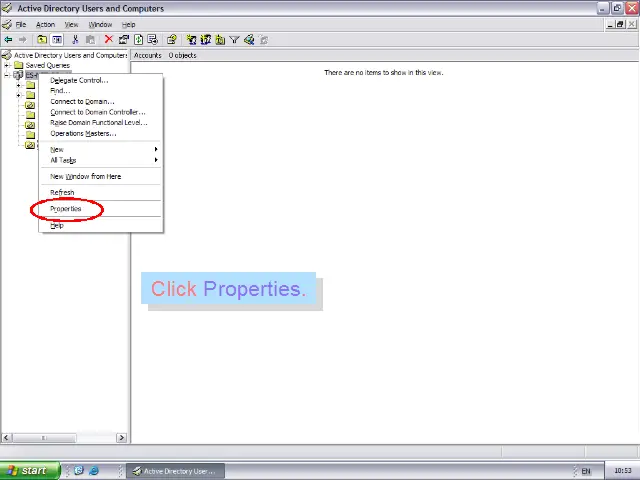Screen dimensions: 640x480
Task: Open the Window menu in menu bar
Action: 100,24
